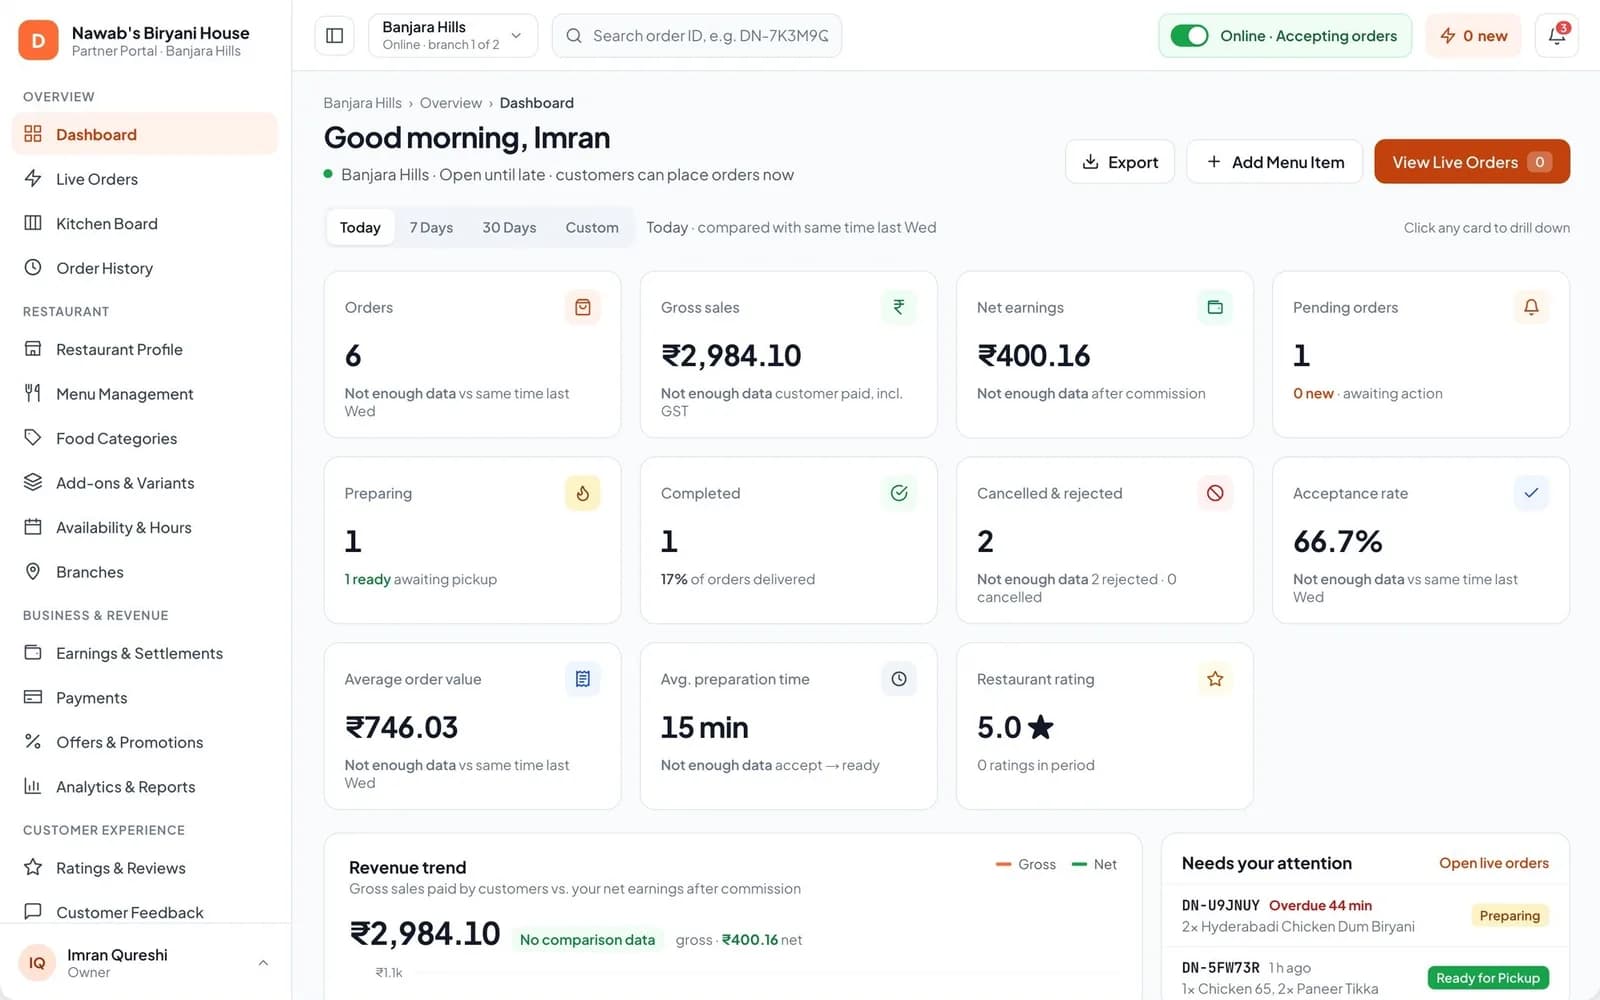Click the Avg. preparation time clock icon
The width and height of the screenshot is (1600, 1000).
(x=899, y=679)
